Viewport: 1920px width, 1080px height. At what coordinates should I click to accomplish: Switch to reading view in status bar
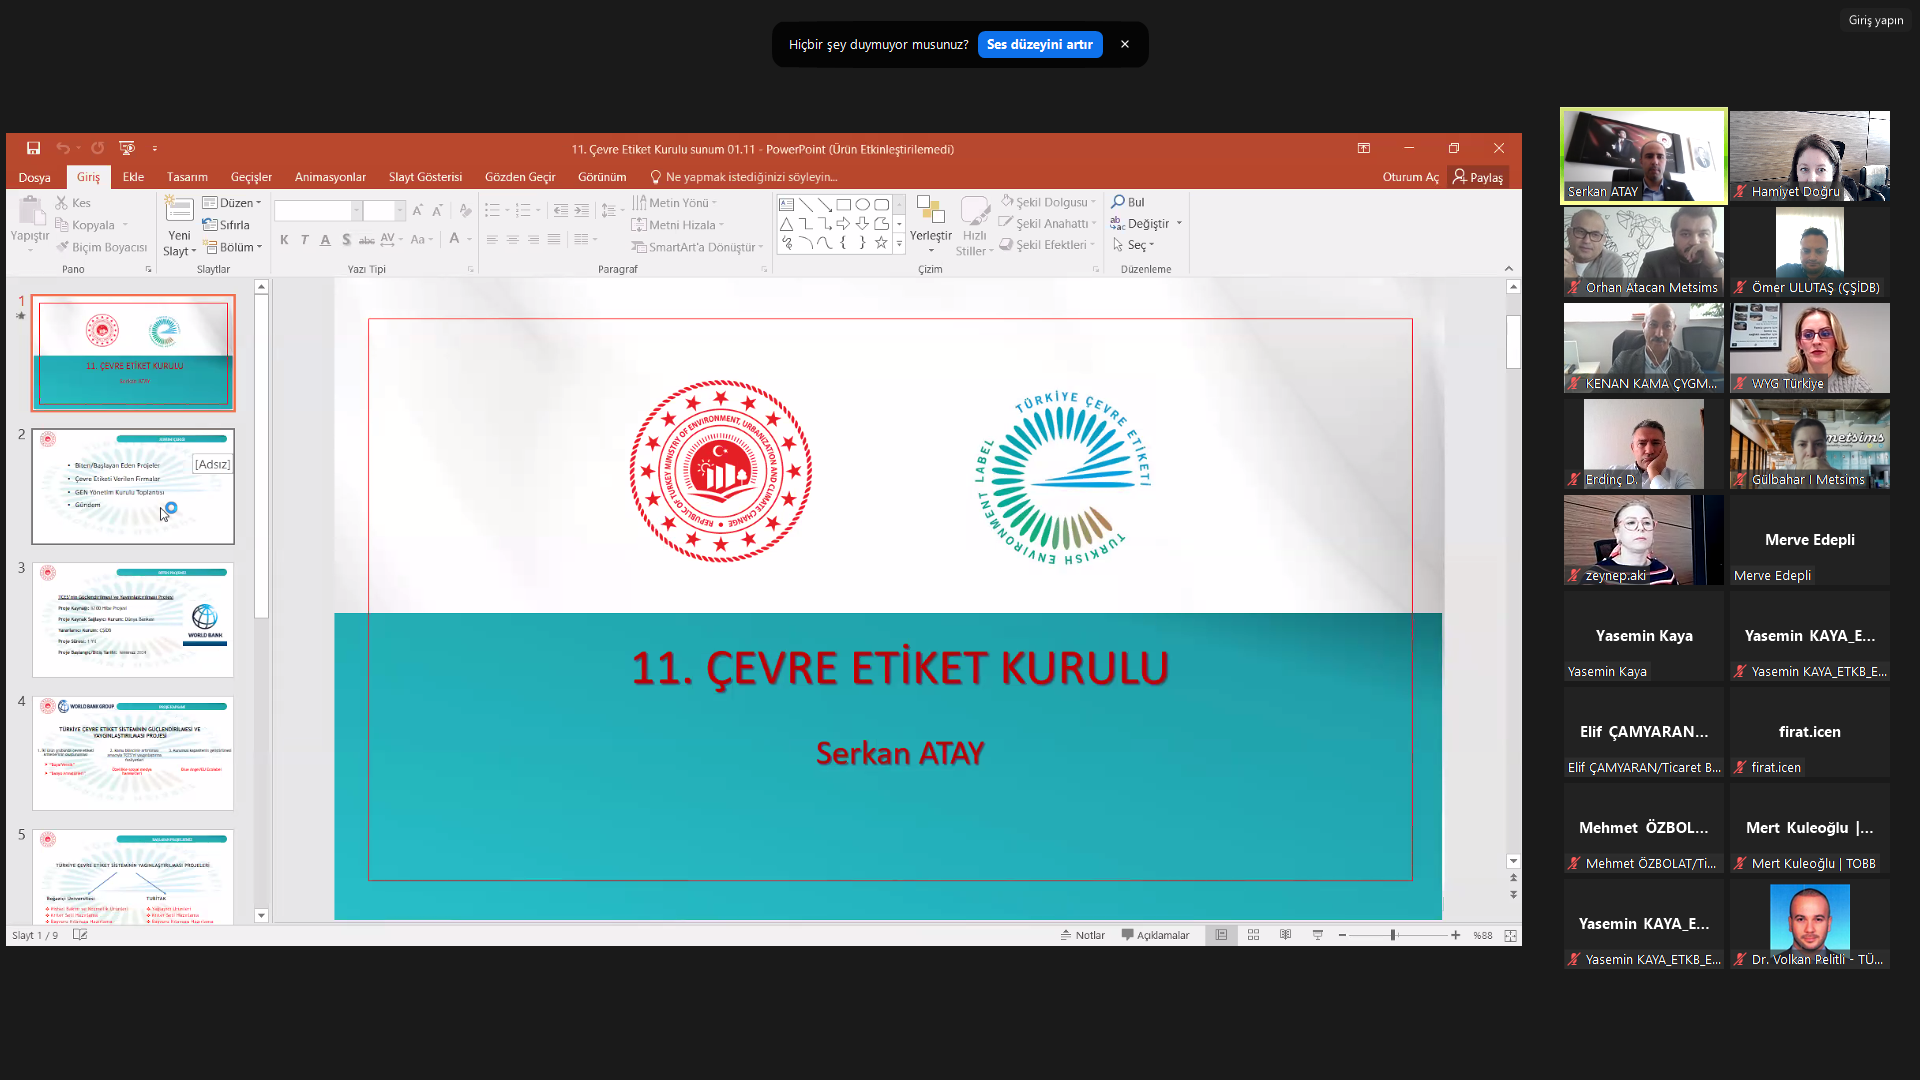pos(1285,935)
